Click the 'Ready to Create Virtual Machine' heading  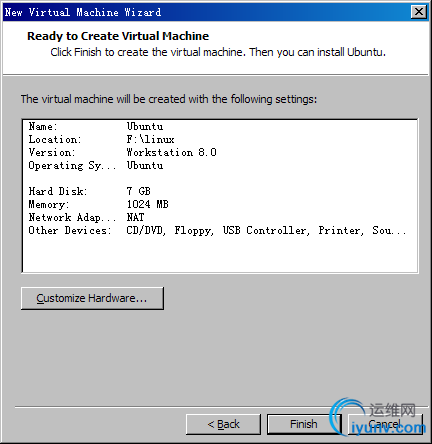118,36
